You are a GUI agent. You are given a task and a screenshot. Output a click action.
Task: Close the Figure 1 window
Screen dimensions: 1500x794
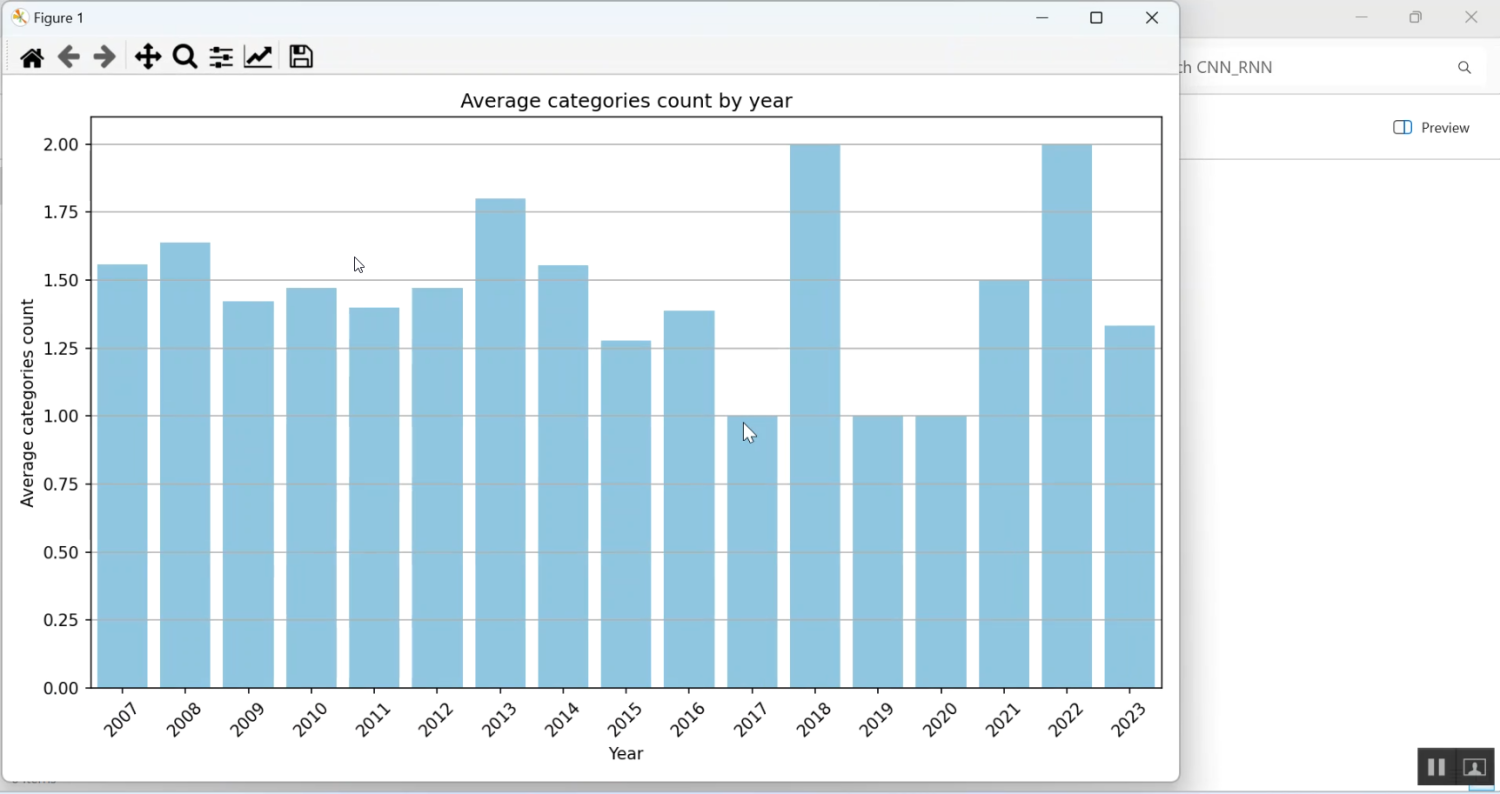pyautogui.click(x=1152, y=18)
